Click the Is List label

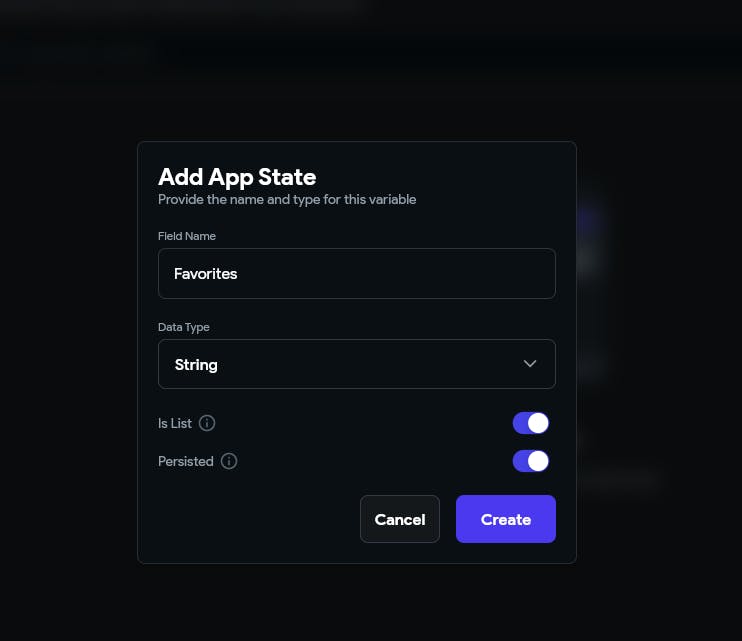tap(175, 423)
